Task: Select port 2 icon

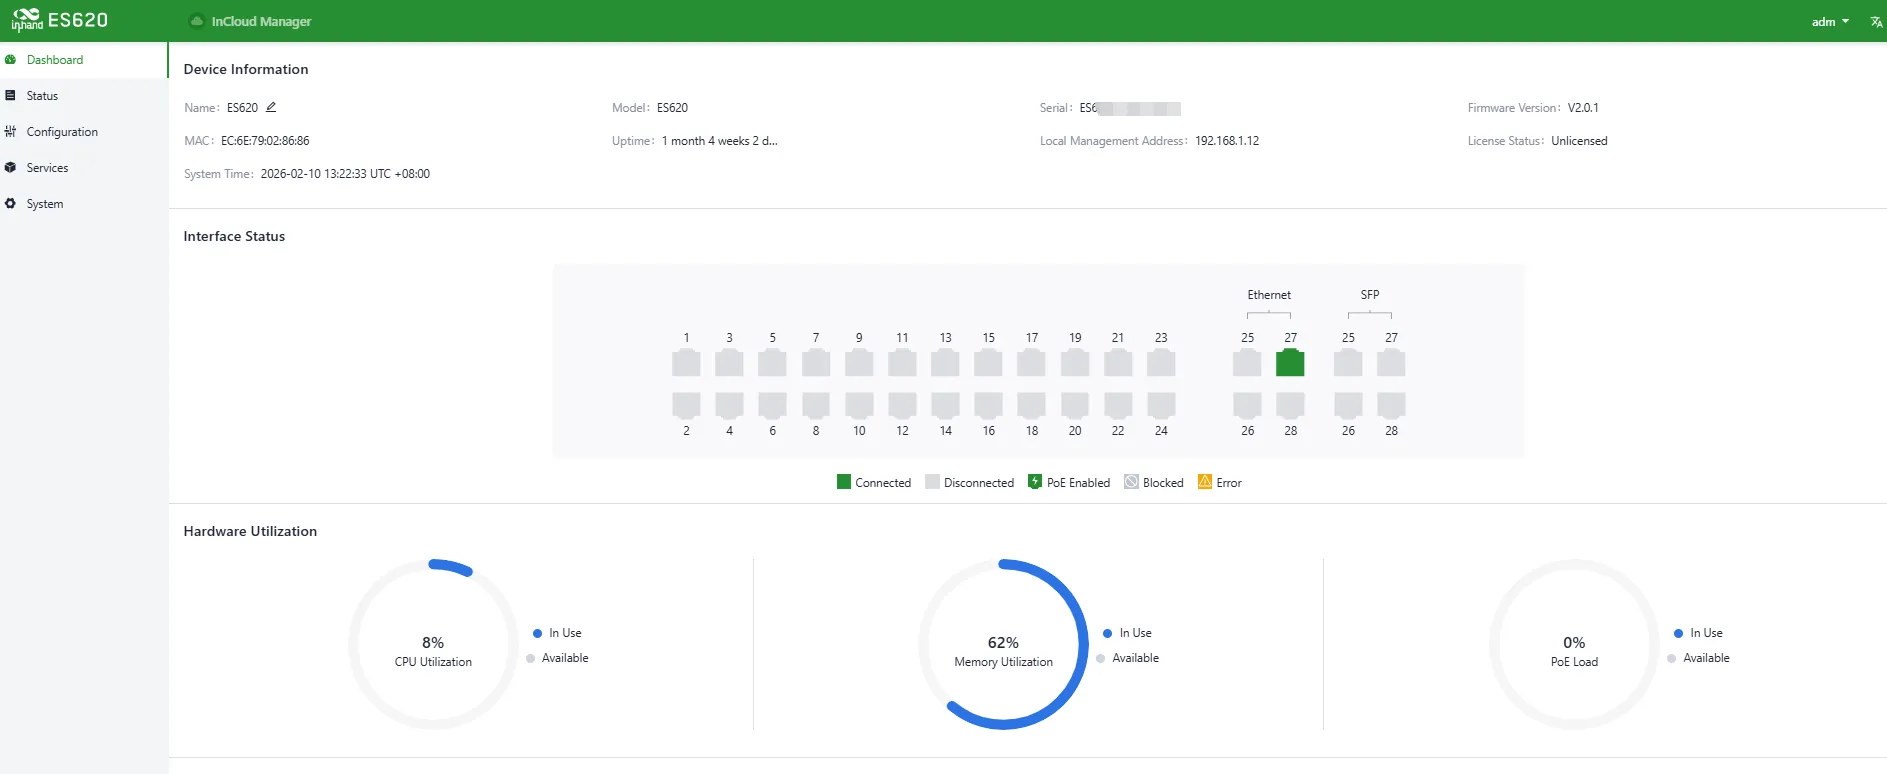Action: [686, 405]
